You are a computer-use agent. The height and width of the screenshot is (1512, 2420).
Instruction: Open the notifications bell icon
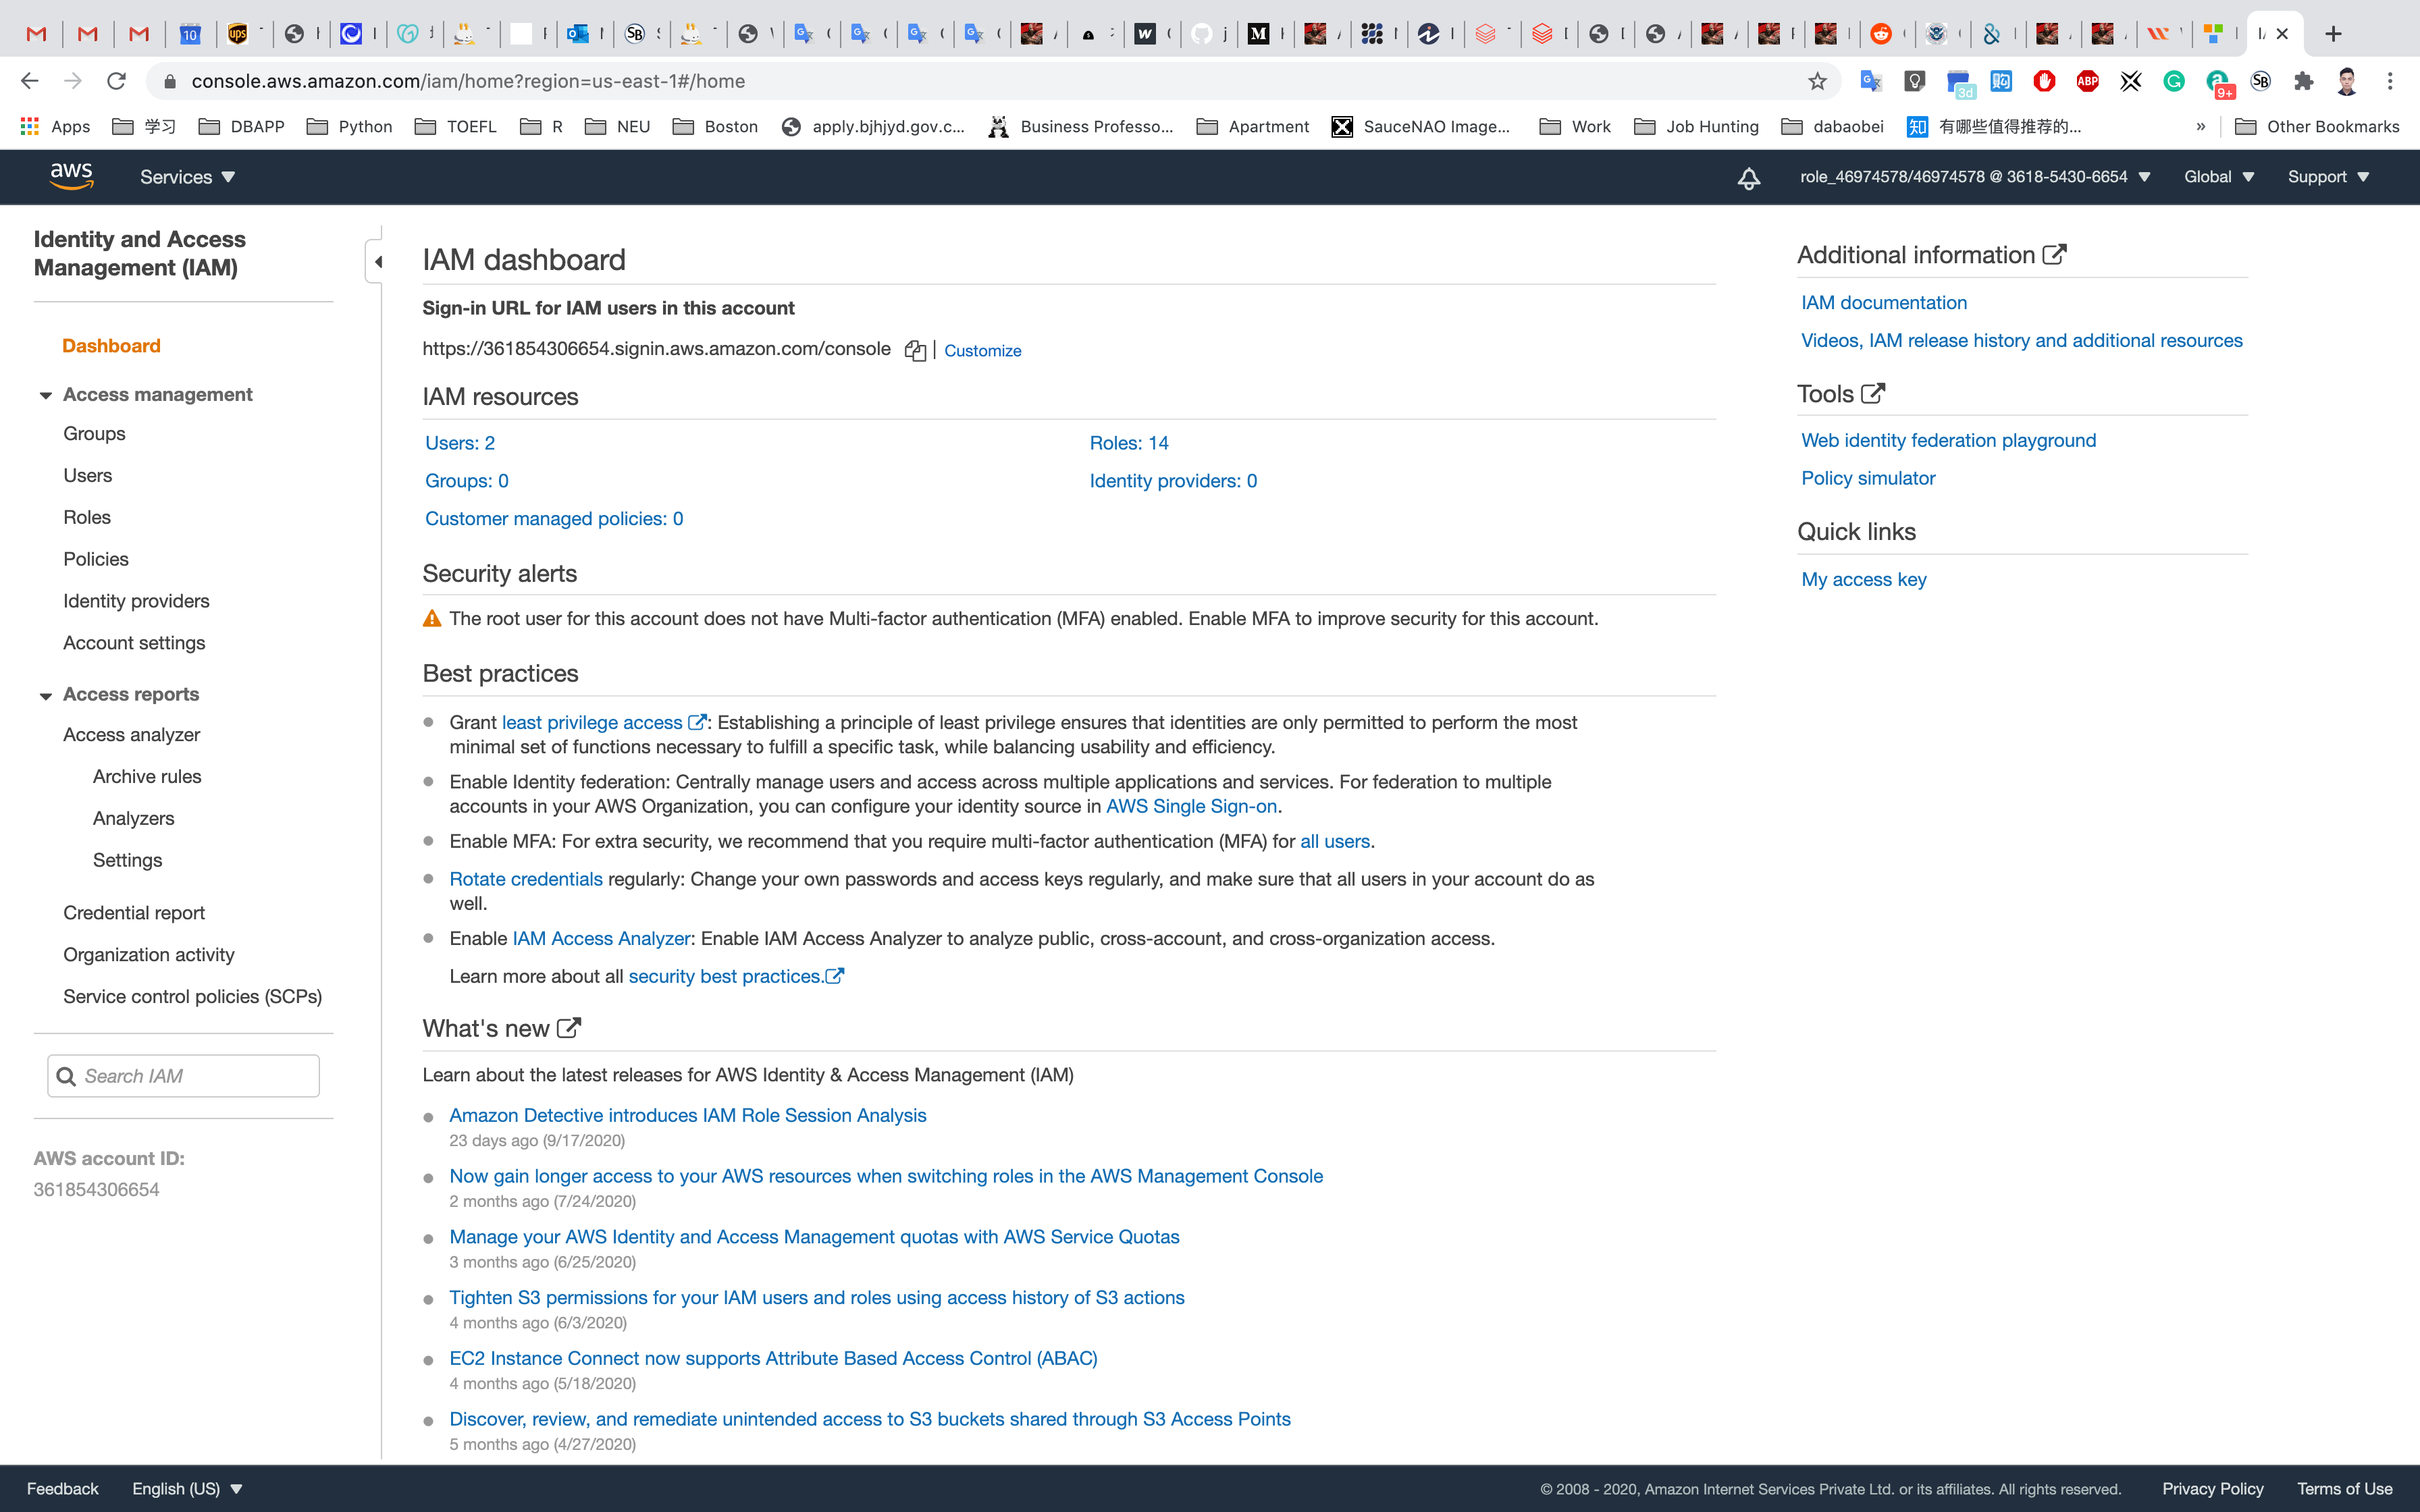tap(1748, 178)
